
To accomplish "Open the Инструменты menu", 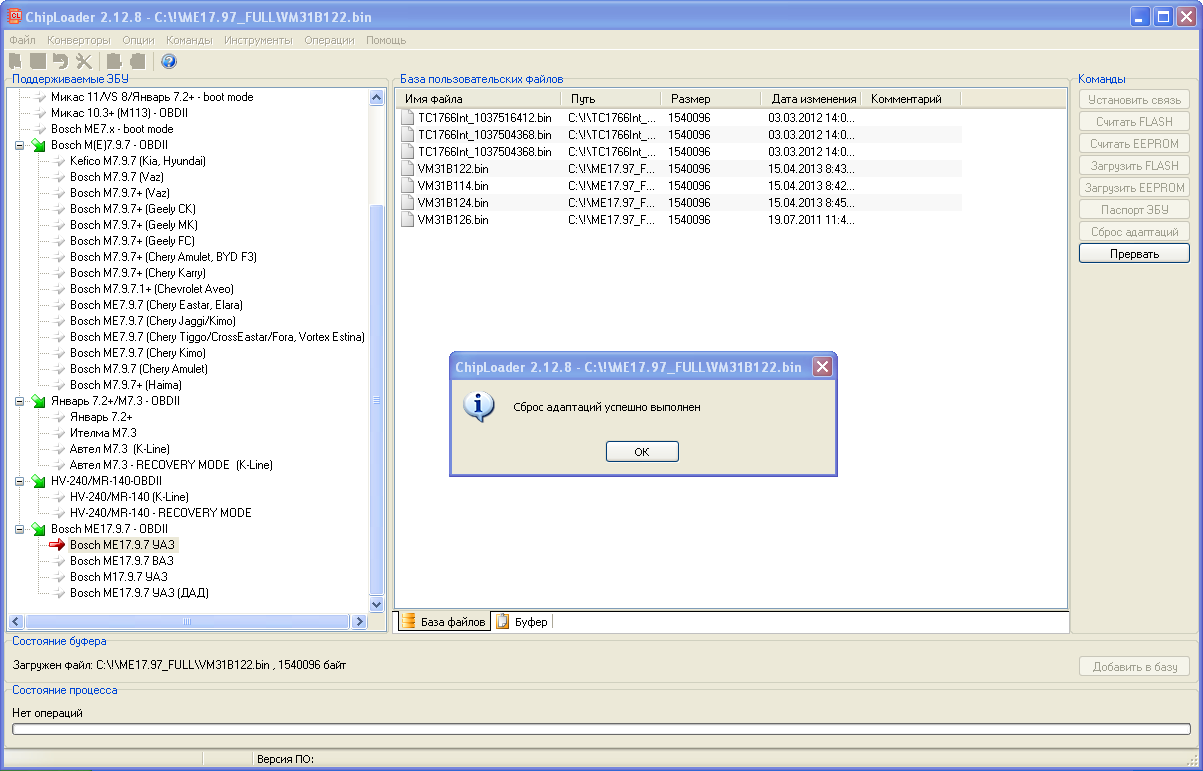I will pos(258,40).
